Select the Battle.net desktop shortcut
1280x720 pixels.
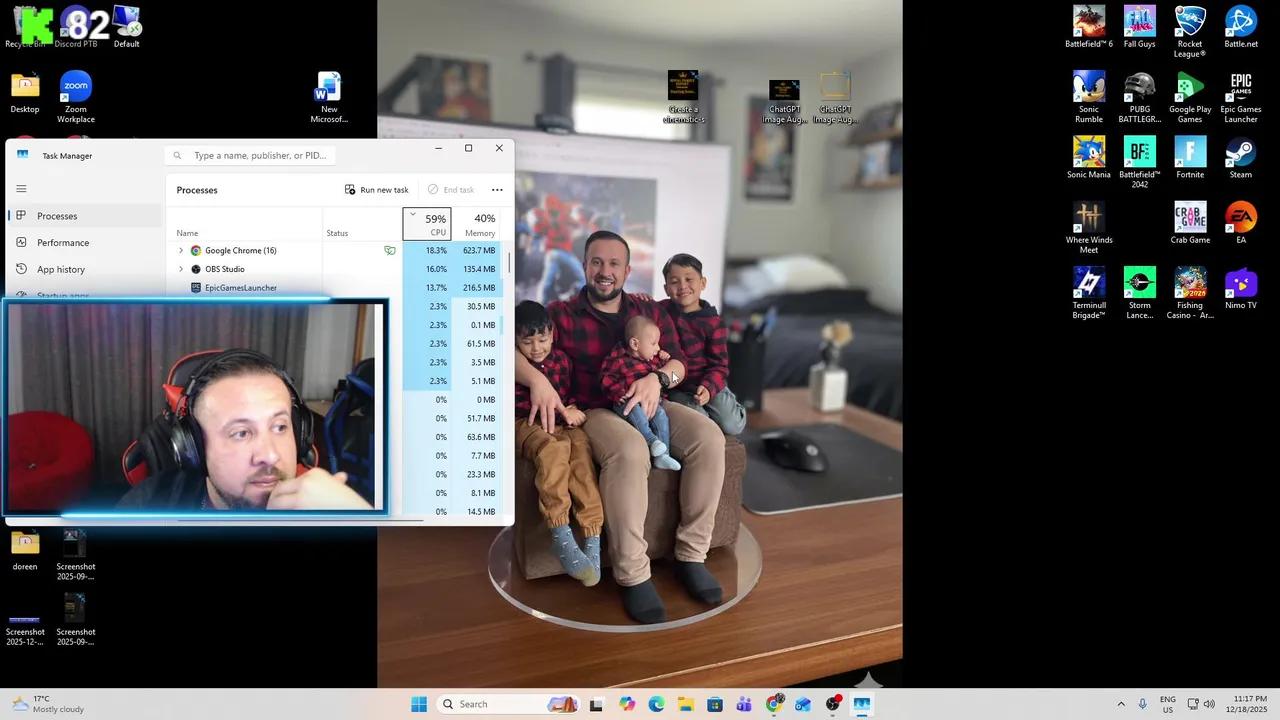coord(1241,26)
